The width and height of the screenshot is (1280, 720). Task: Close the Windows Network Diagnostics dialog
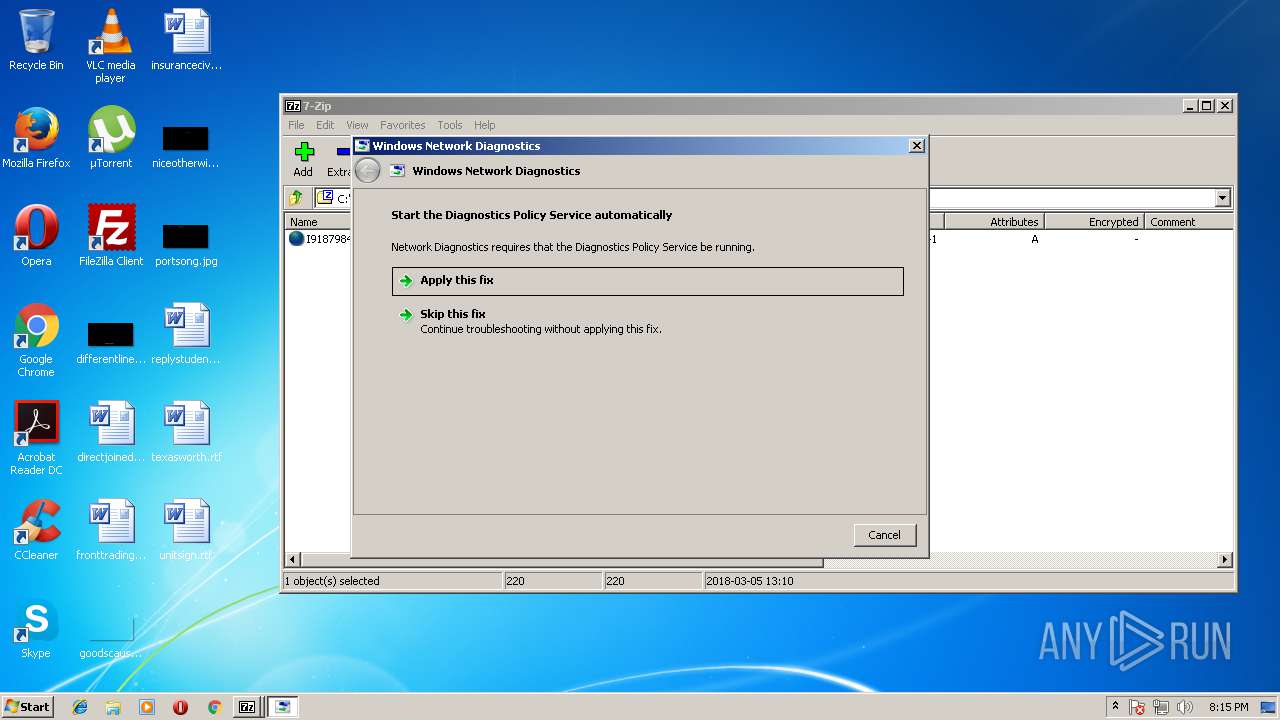pos(916,146)
